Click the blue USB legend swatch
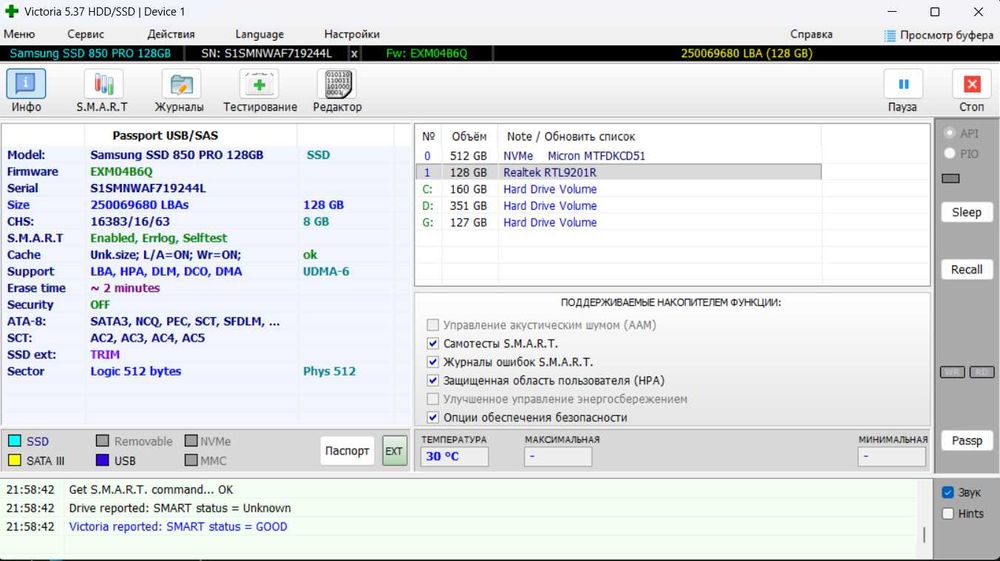The image size is (1000, 561). (102, 460)
